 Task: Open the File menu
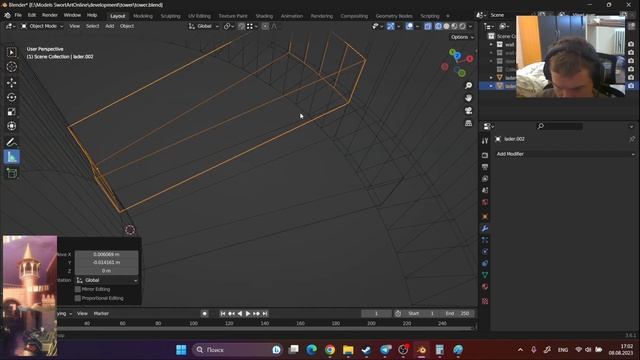(x=18, y=15)
